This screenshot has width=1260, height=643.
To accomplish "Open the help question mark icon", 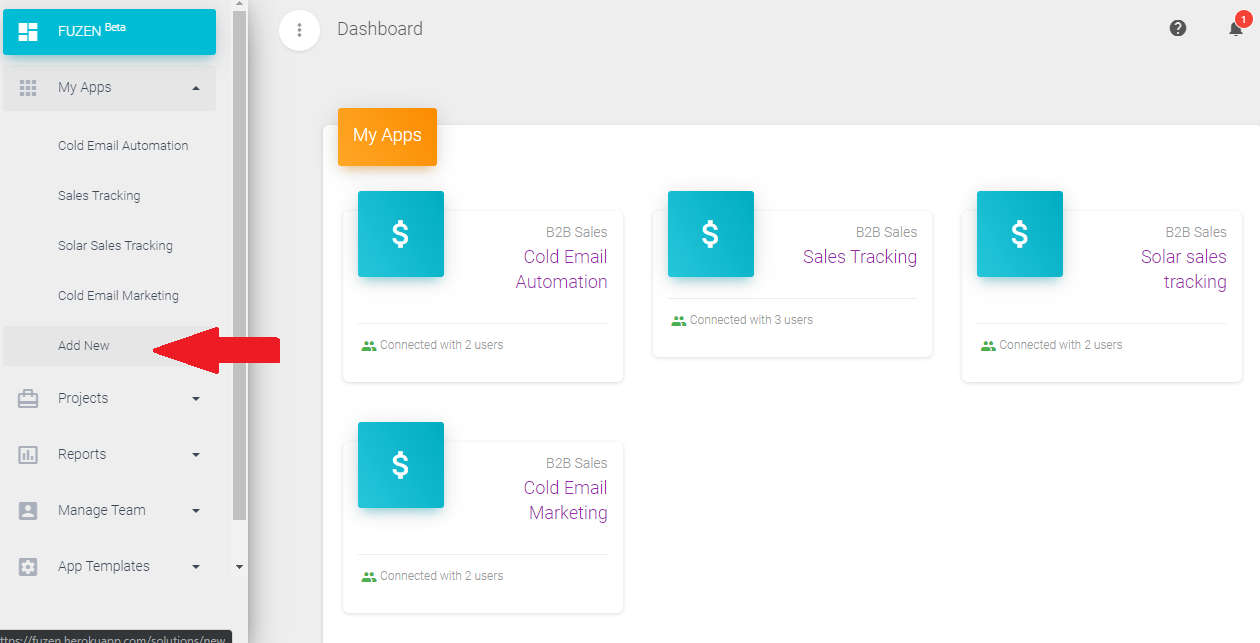I will coord(1178,28).
